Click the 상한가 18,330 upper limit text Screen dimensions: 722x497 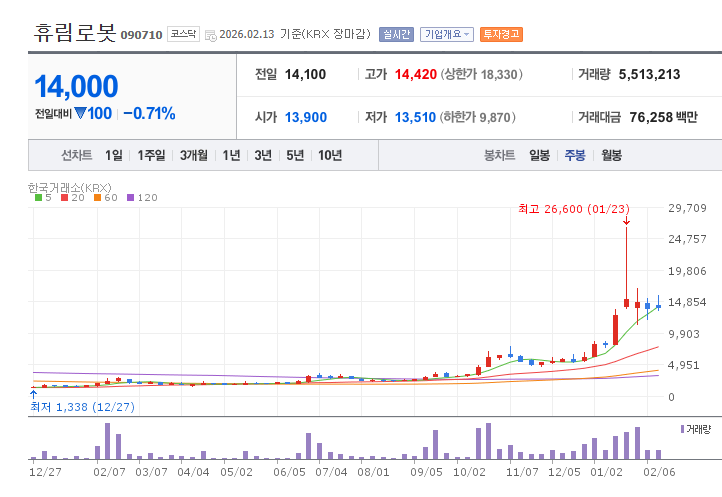(482, 74)
